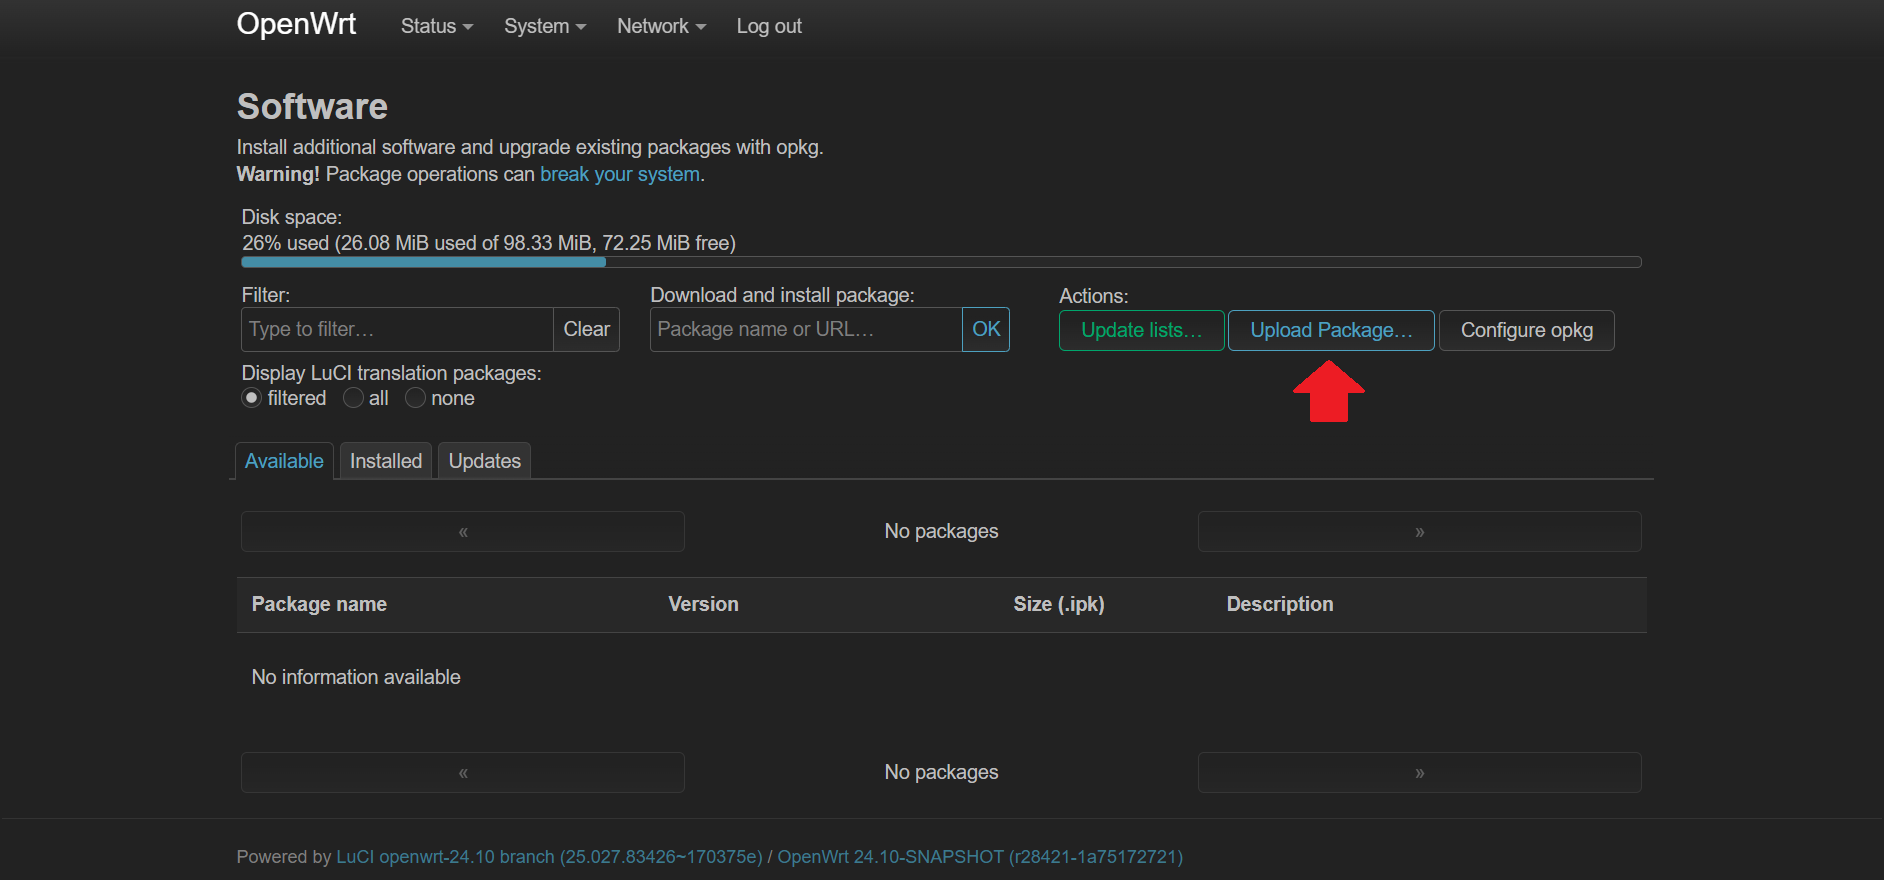Focus the 'Package name or URL' field
Image resolution: width=1884 pixels, height=880 pixels.
(806, 329)
